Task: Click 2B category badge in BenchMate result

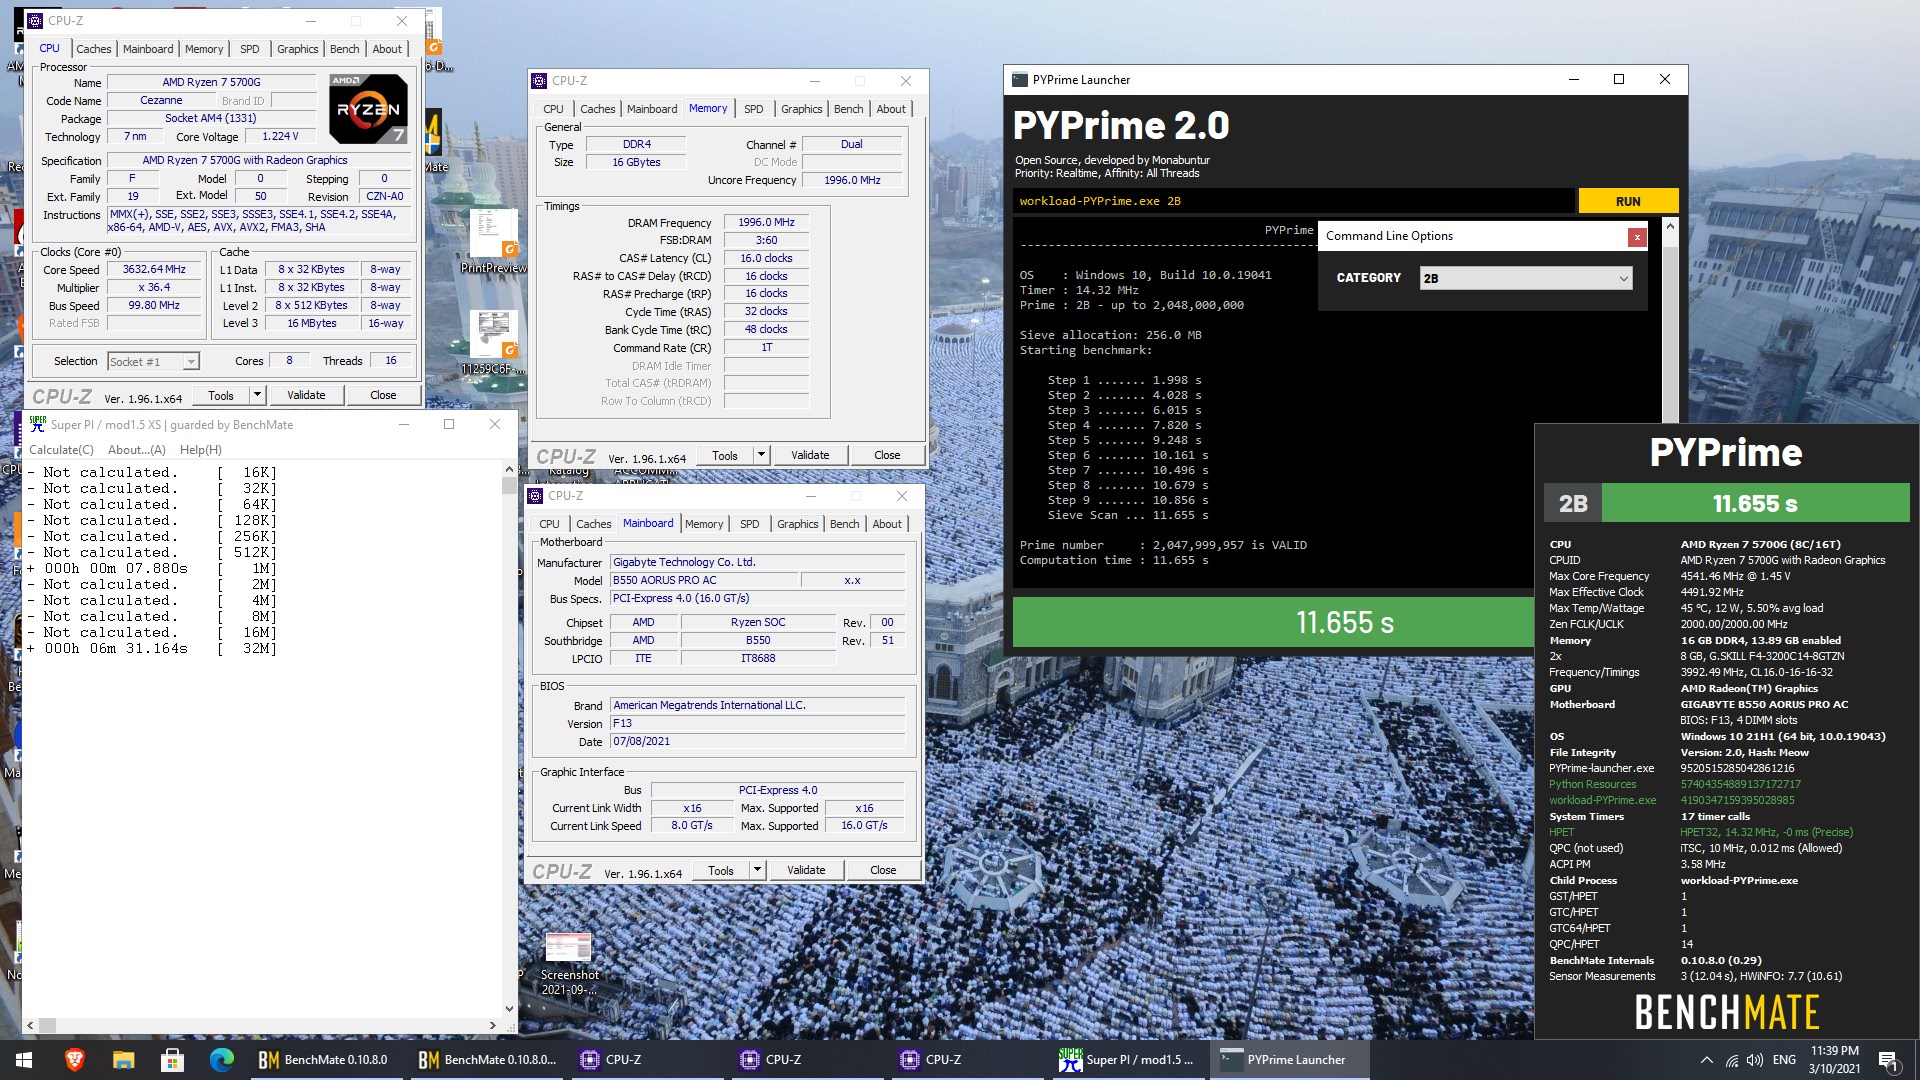Action: pos(1573,503)
